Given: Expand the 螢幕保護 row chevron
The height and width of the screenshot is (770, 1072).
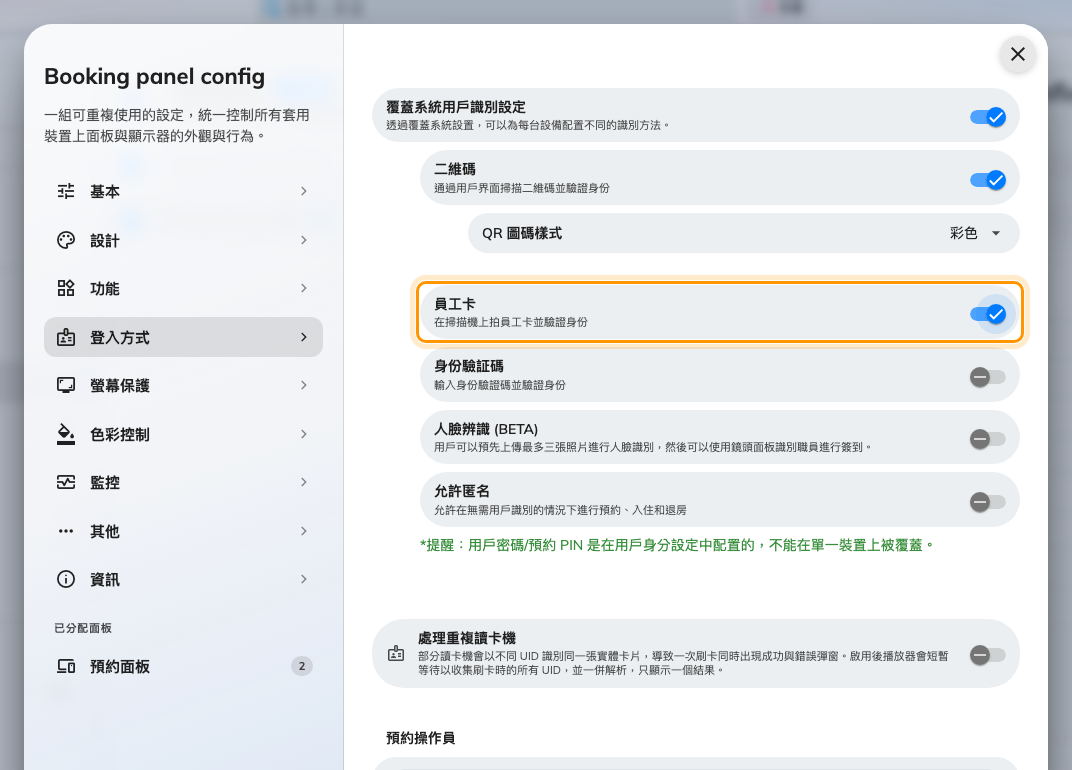Looking at the screenshot, I should (x=304, y=385).
